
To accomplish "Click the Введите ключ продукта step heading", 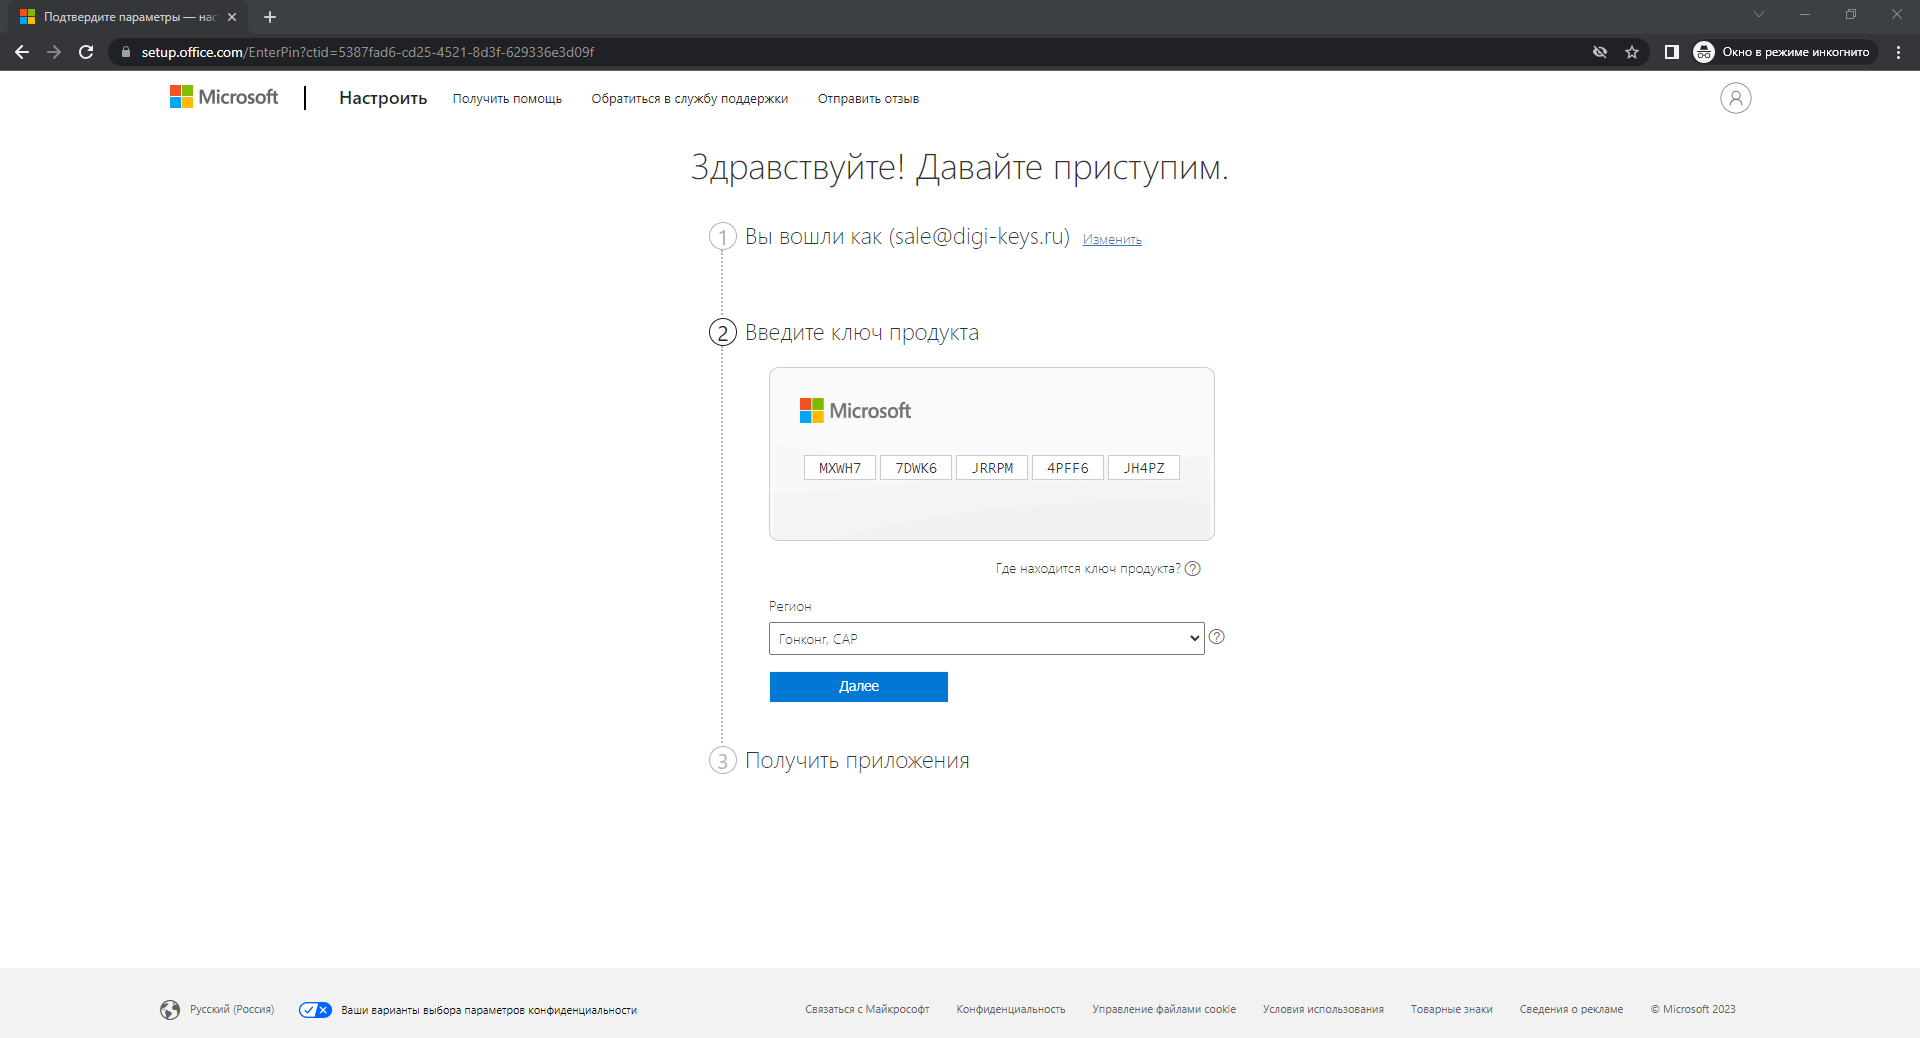I will pos(862,333).
